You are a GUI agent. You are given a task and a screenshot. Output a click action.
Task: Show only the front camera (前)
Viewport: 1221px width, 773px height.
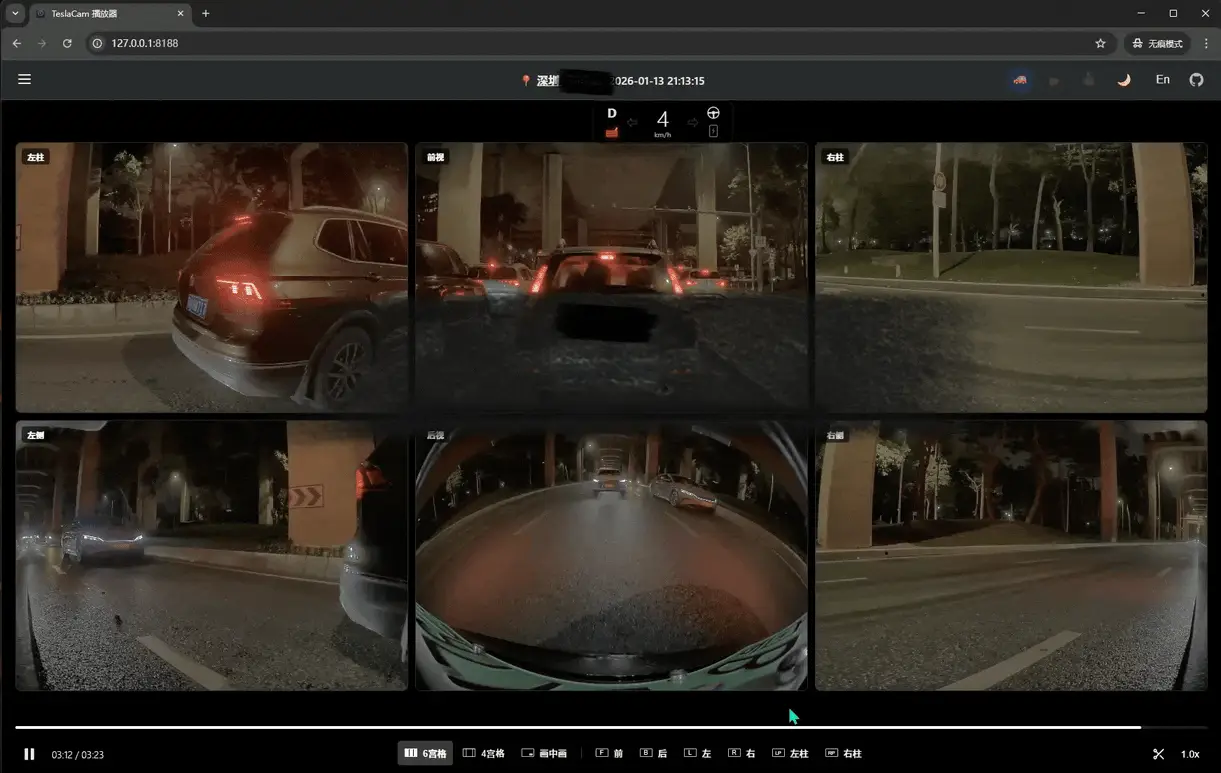coord(609,754)
